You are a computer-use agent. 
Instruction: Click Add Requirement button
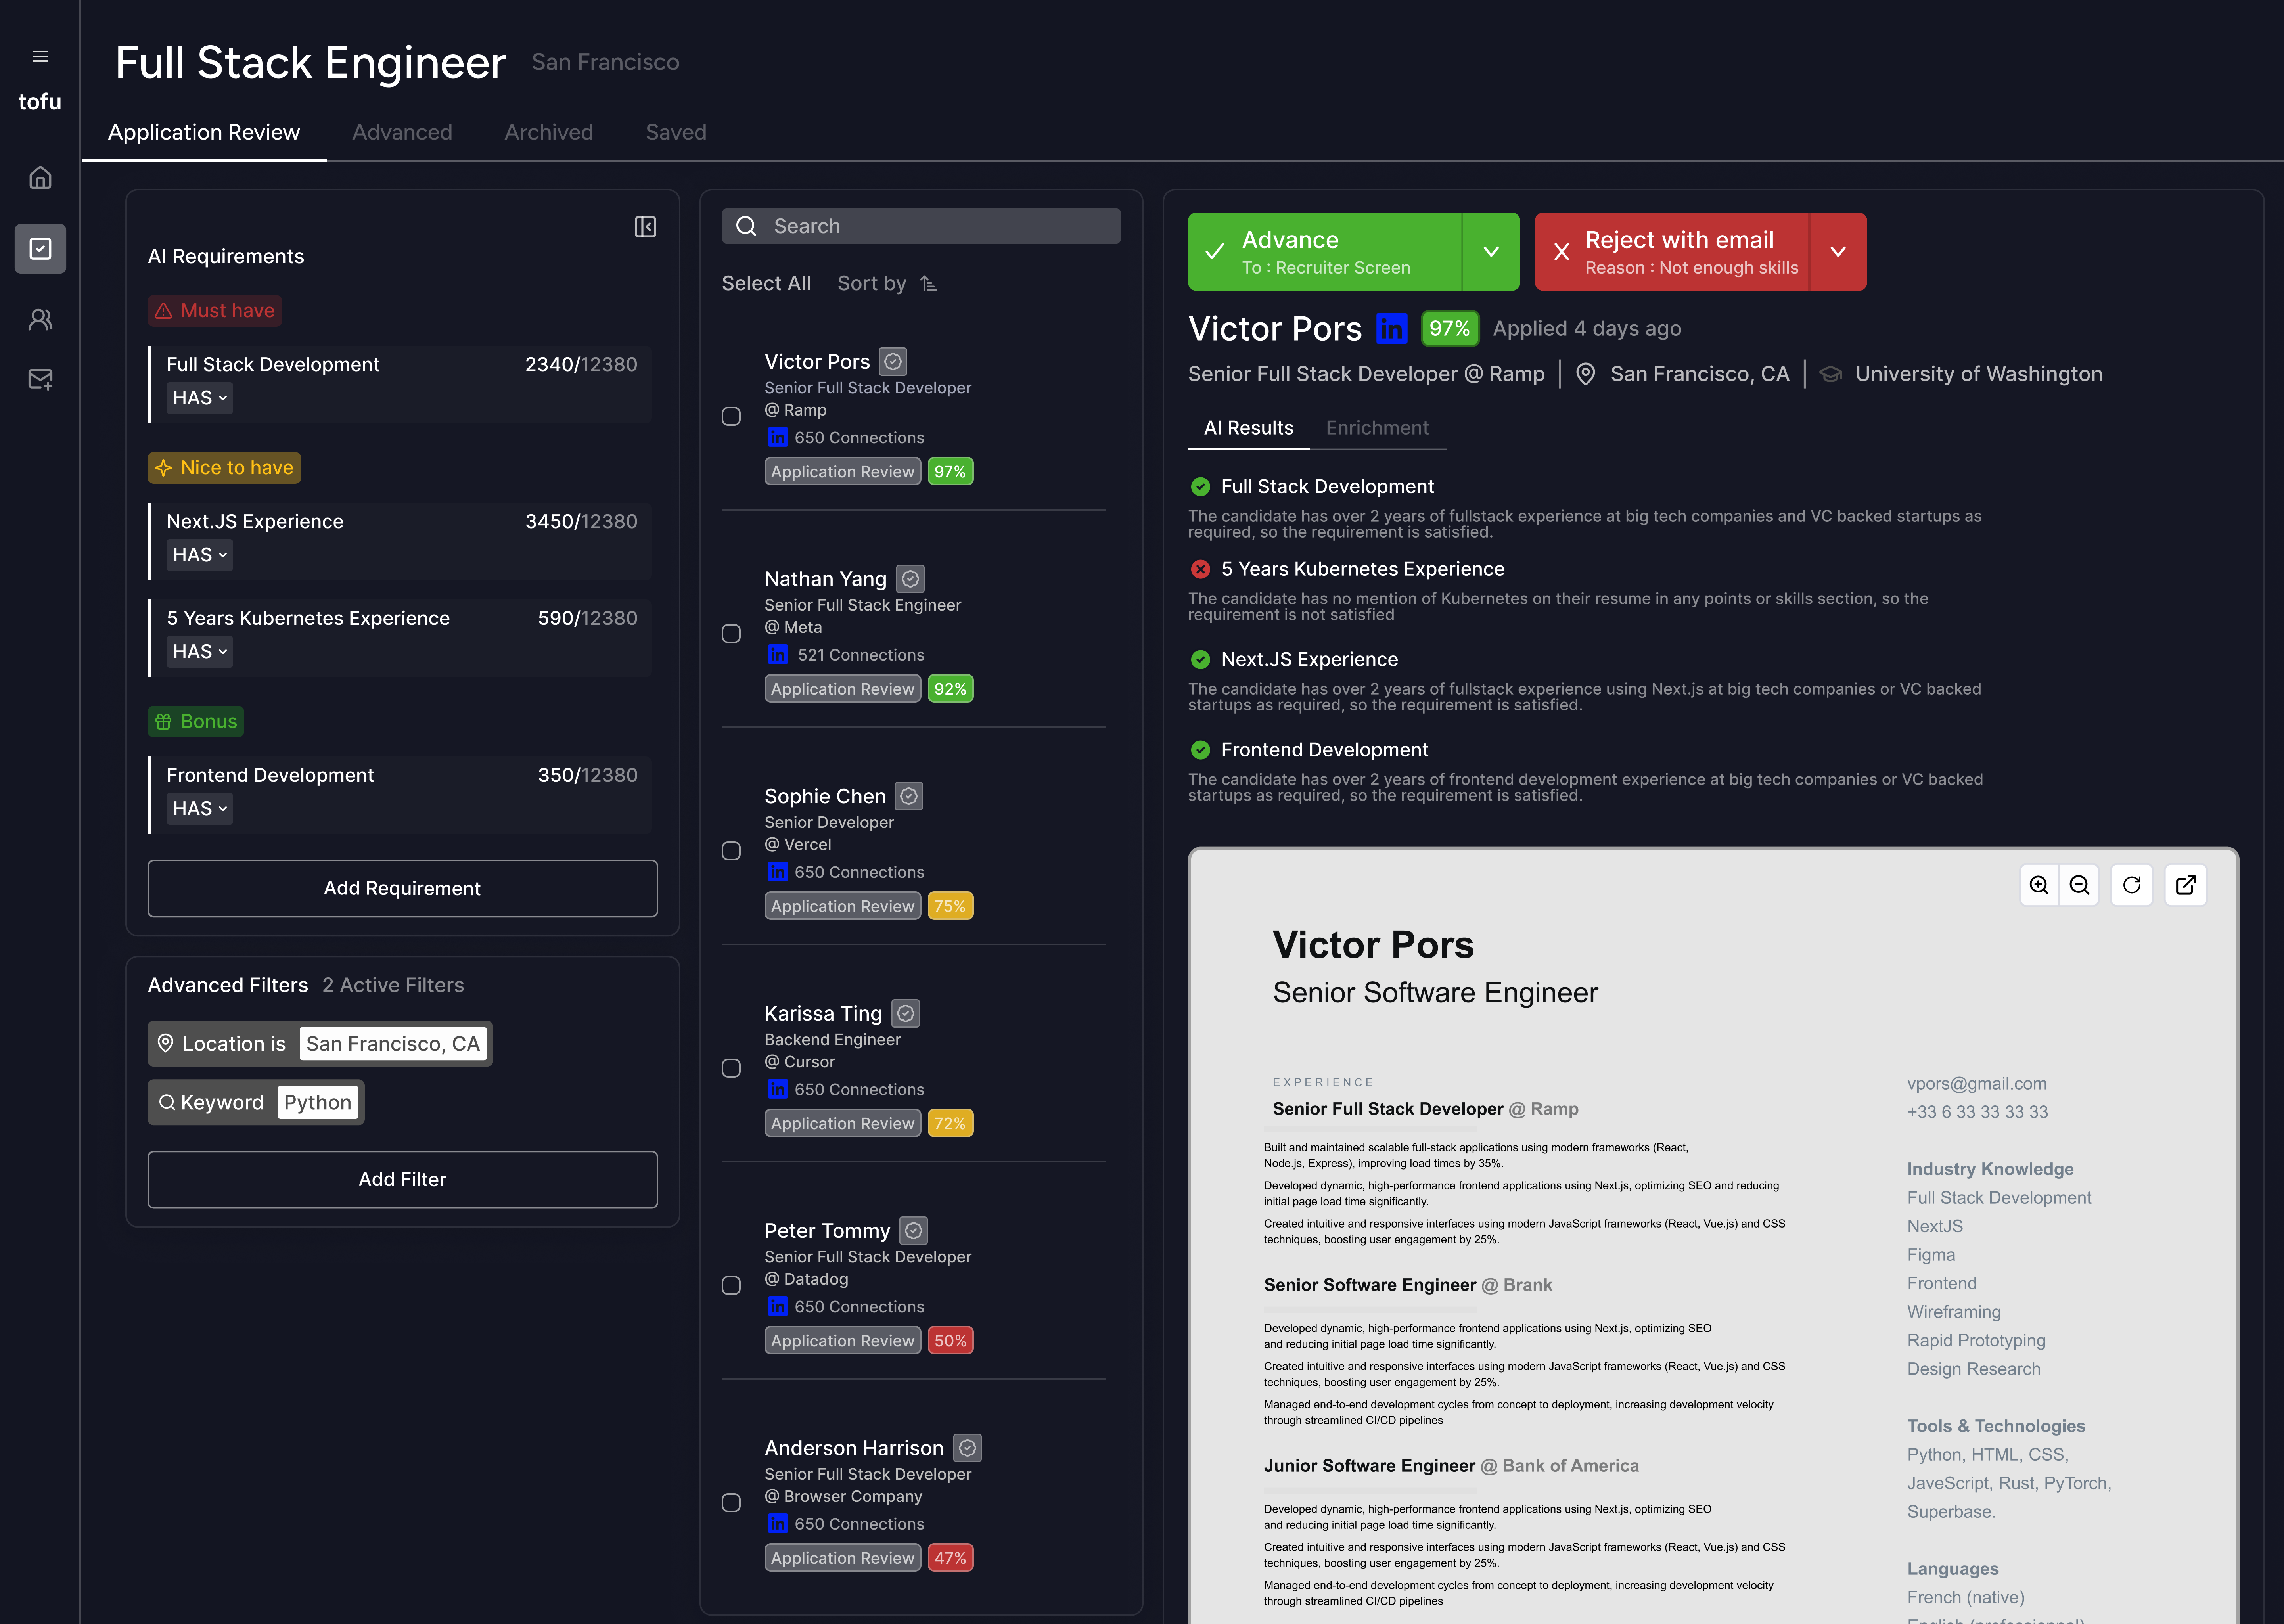pyautogui.click(x=403, y=888)
